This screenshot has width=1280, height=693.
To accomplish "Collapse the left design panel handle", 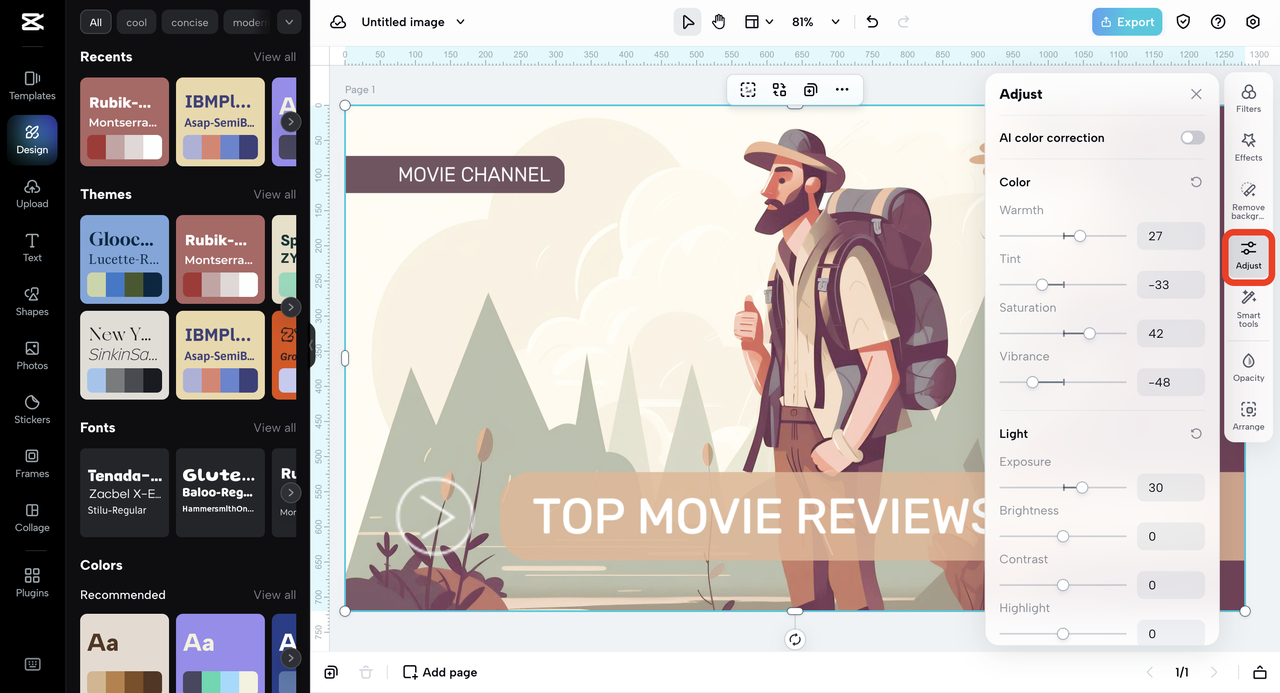I will coord(312,346).
